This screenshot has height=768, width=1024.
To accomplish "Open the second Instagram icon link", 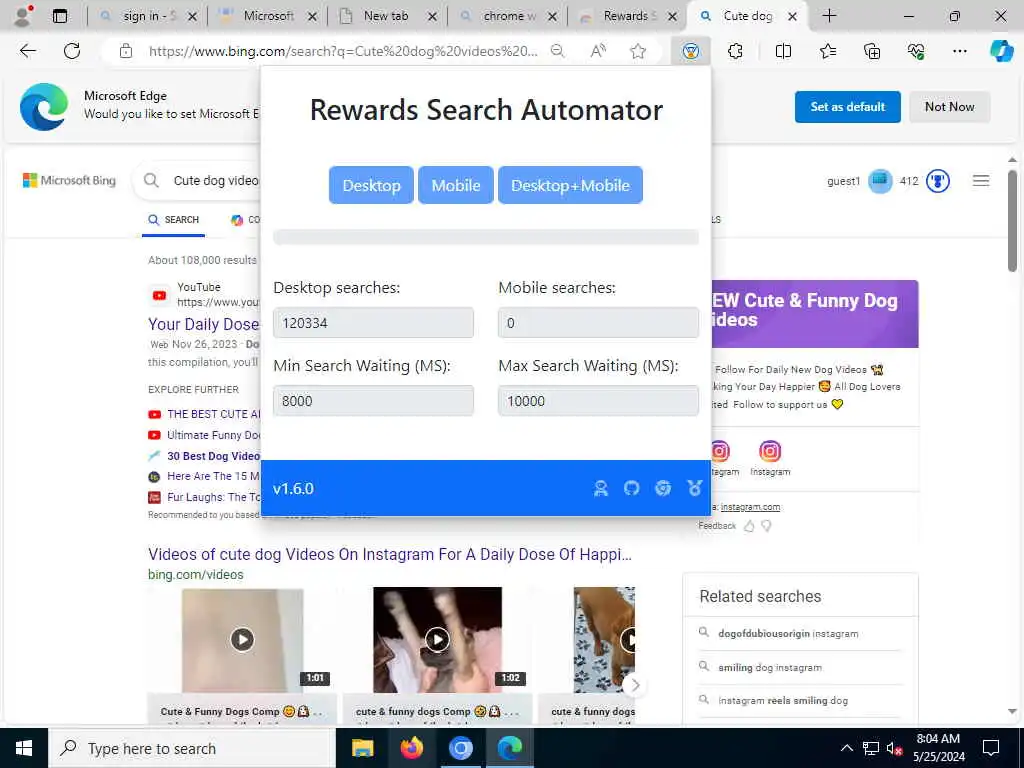I will tap(770, 457).
